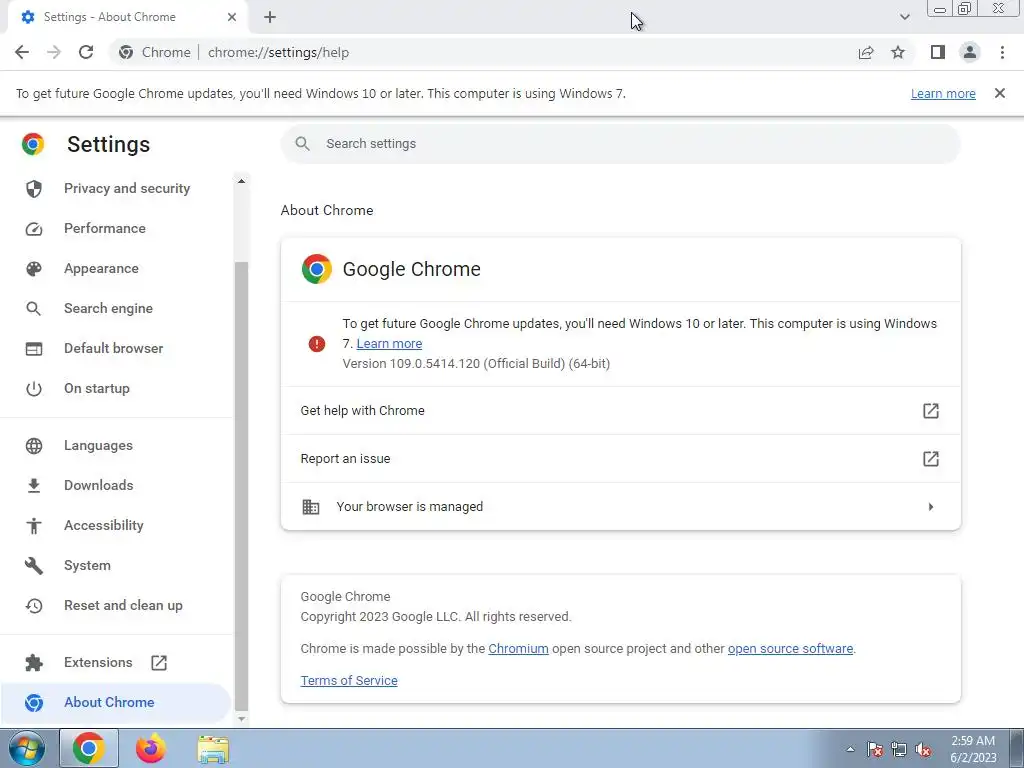The image size is (1024, 768).
Task: Click the wrench icon beside System
Action: (33, 566)
